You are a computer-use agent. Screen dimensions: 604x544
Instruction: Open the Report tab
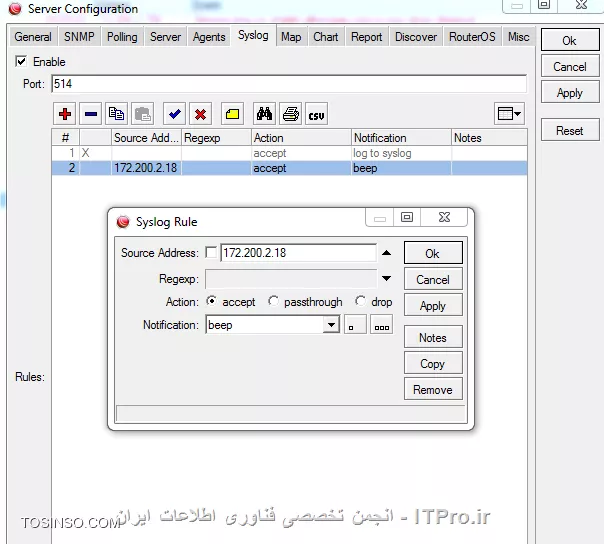(x=366, y=37)
